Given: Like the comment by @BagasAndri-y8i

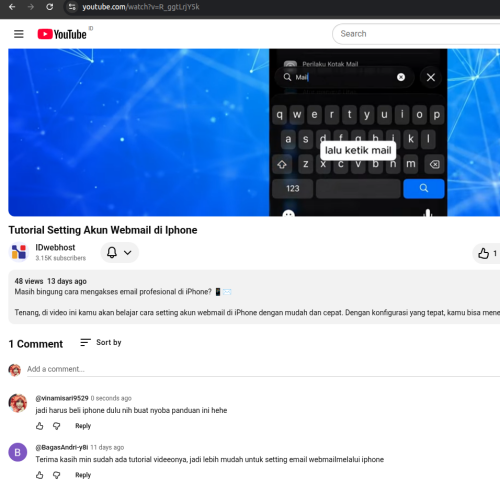Looking at the screenshot, I should pos(40,475).
